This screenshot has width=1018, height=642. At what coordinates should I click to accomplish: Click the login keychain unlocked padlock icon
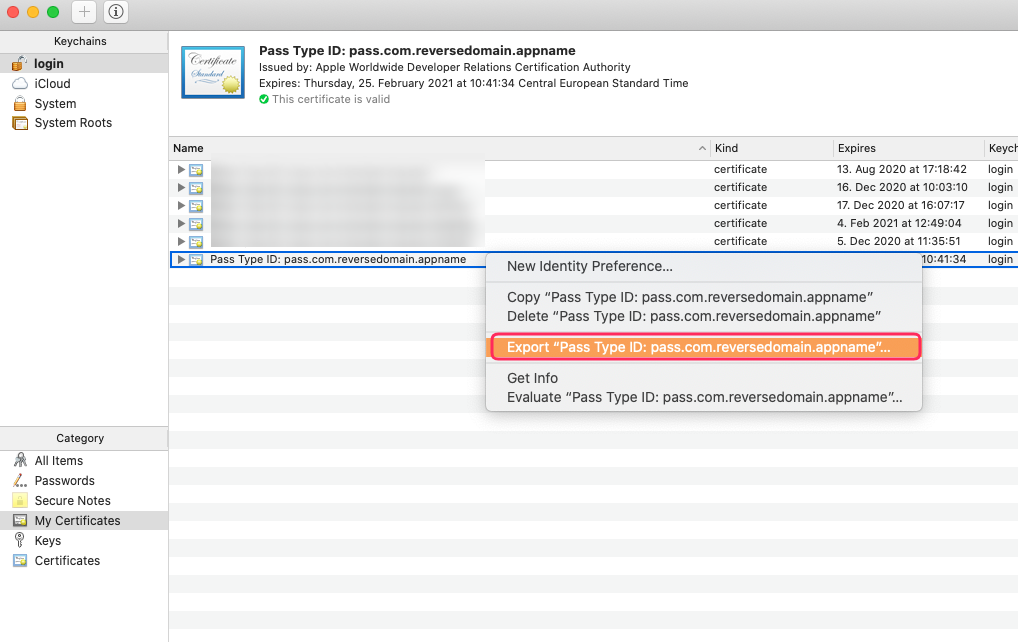(19, 63)
